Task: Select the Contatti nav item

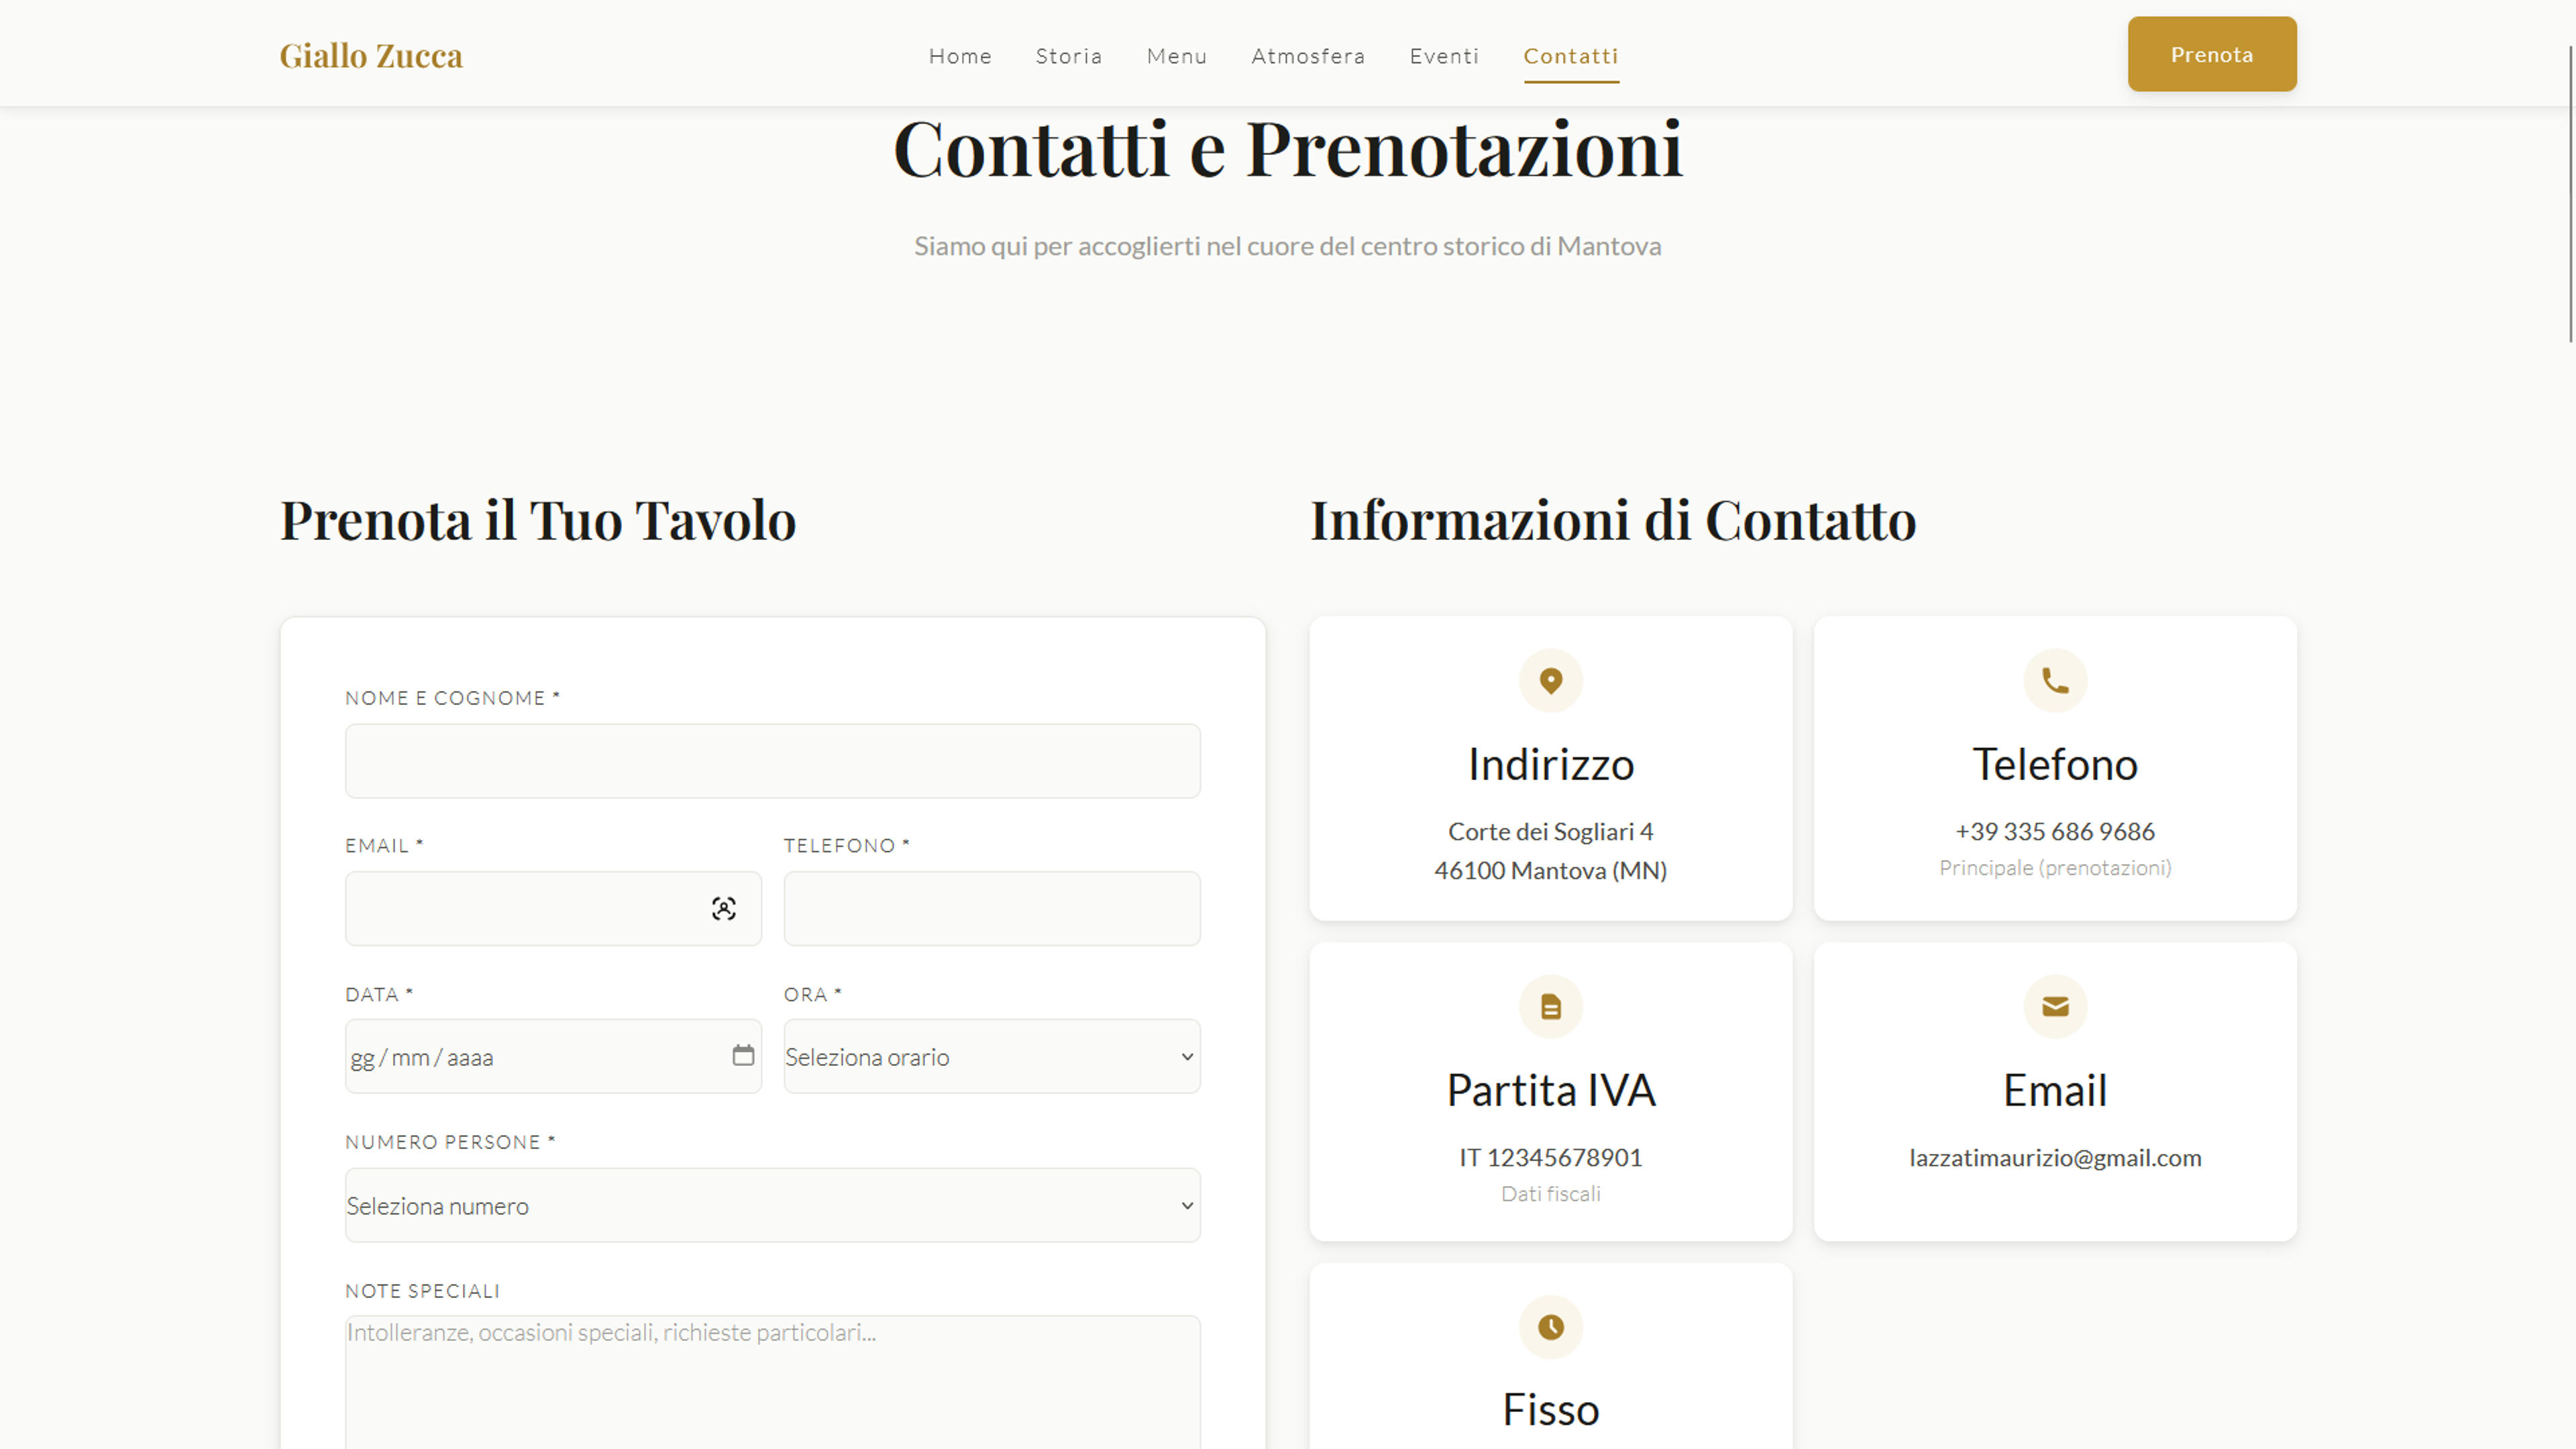Action: click(x=1571, y=56)
